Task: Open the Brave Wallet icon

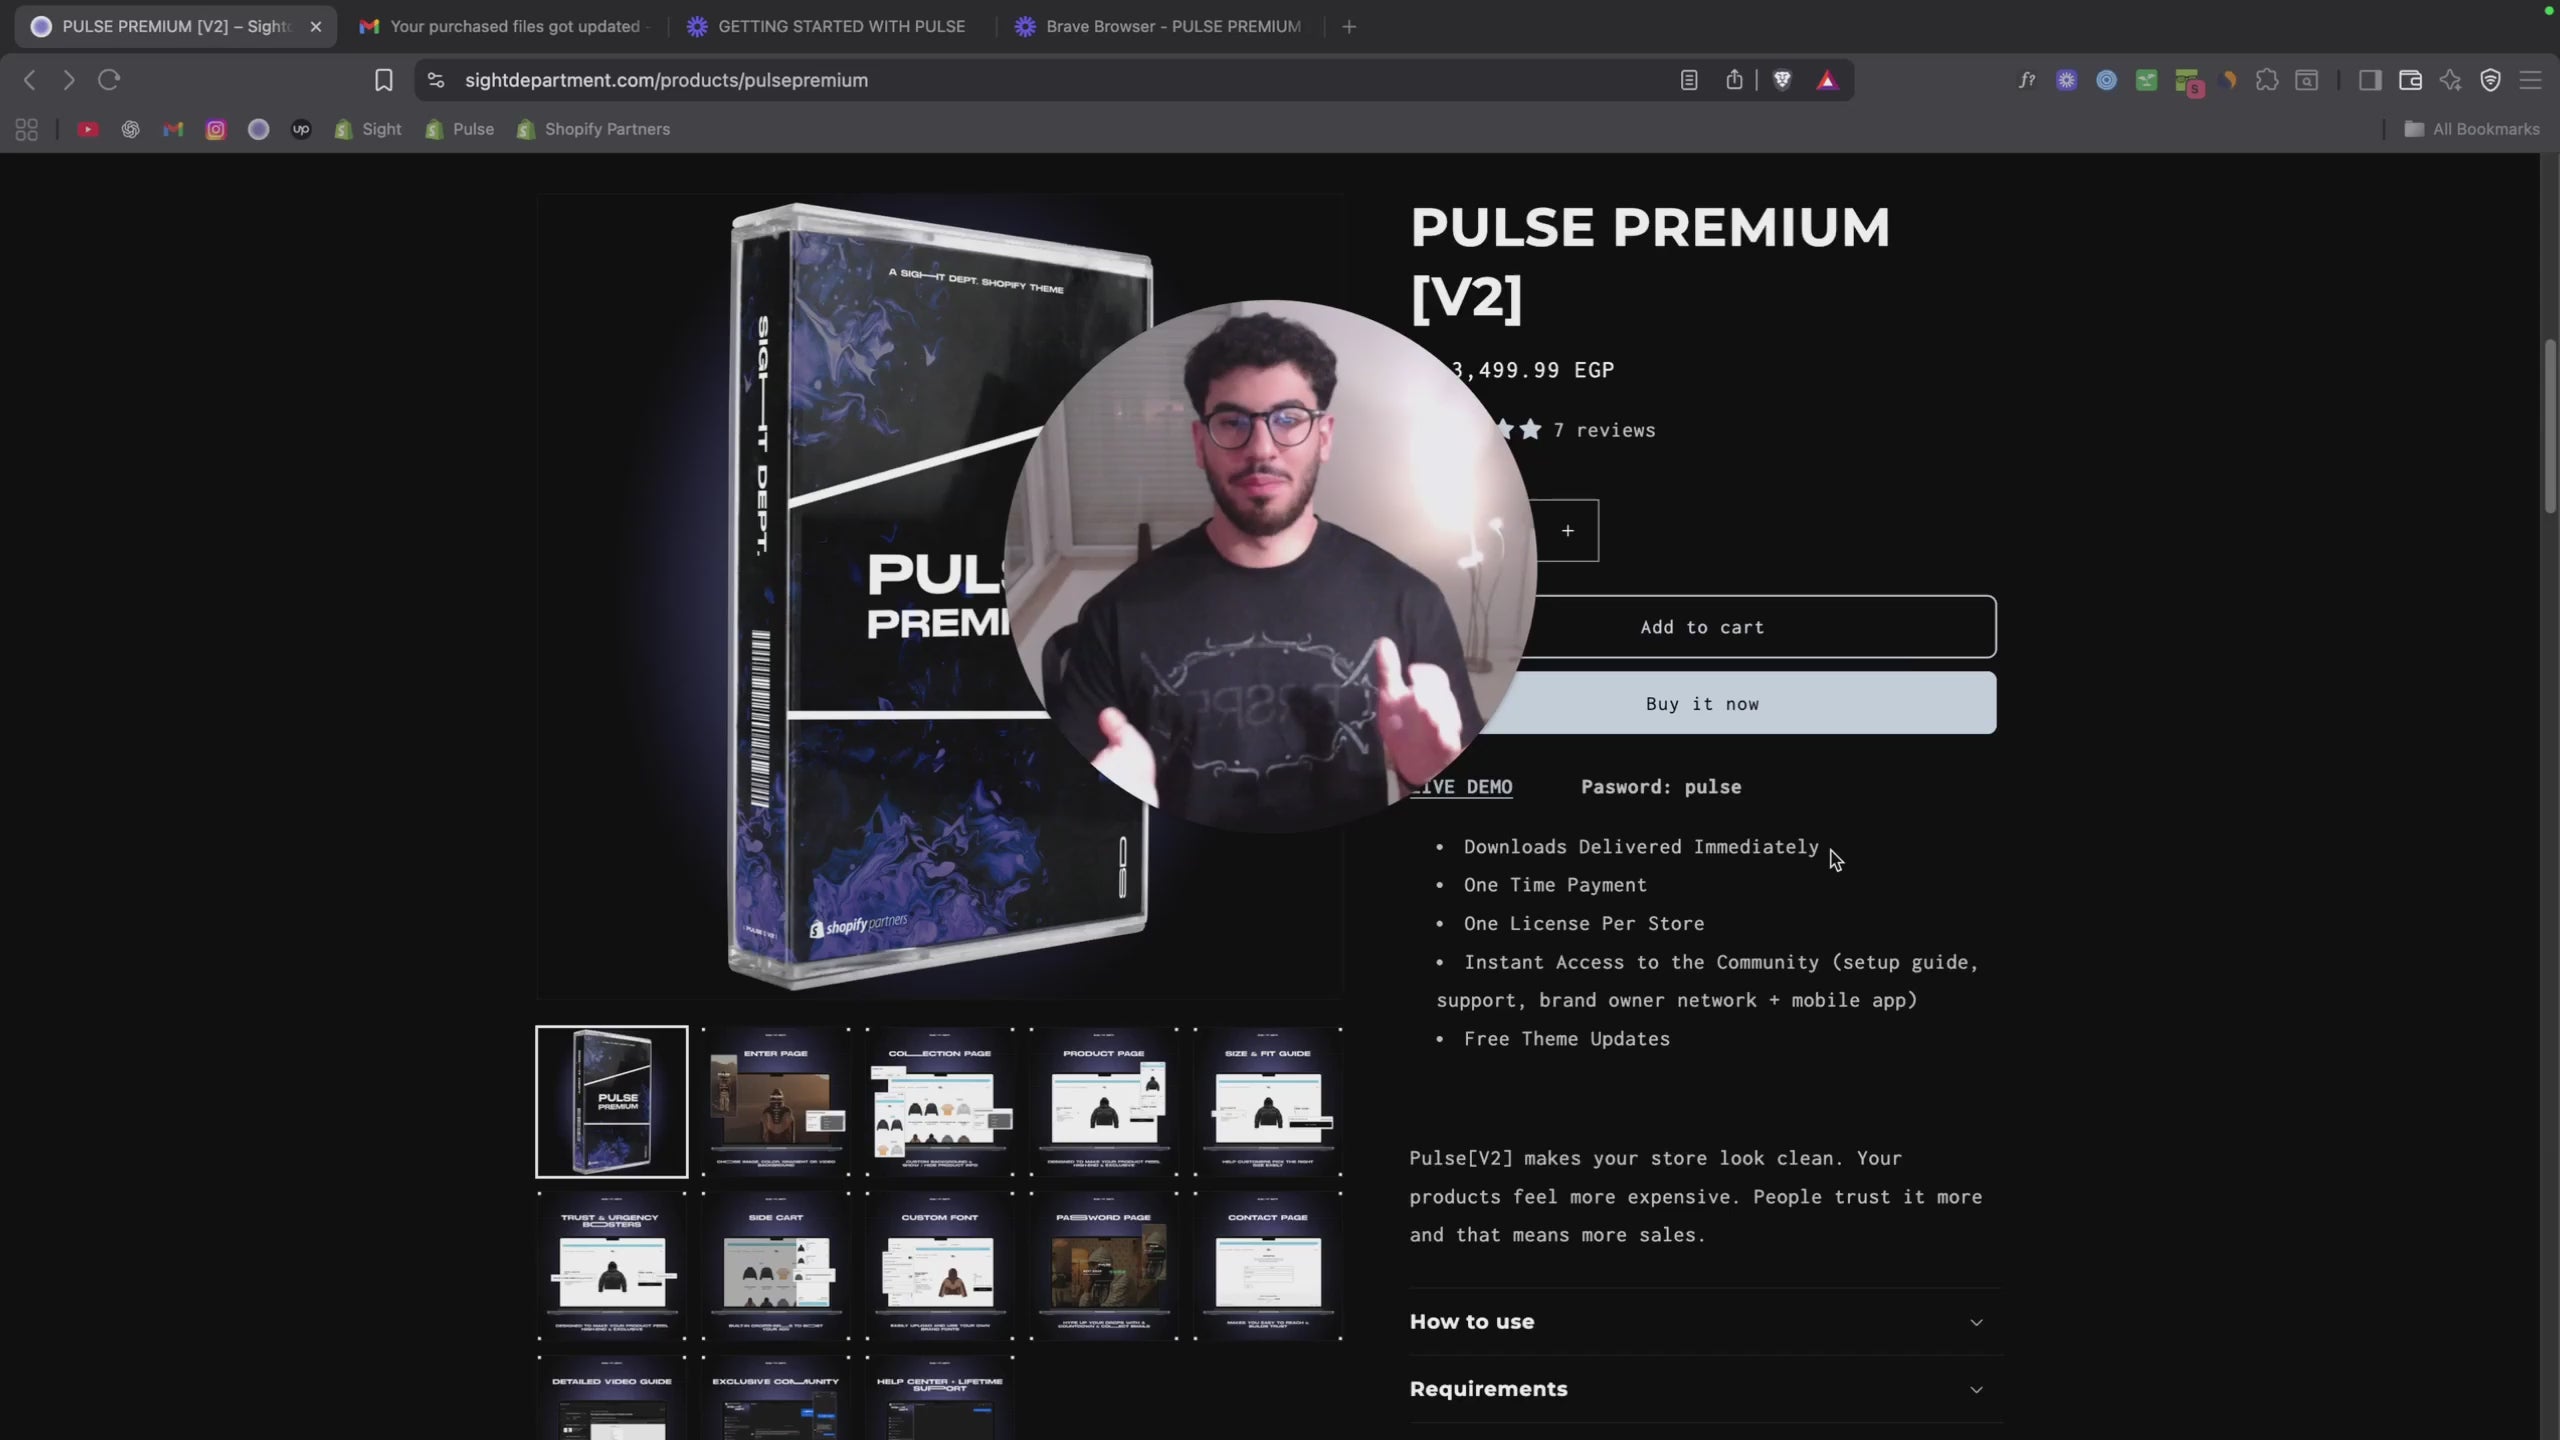Action: pos(2410,80)
